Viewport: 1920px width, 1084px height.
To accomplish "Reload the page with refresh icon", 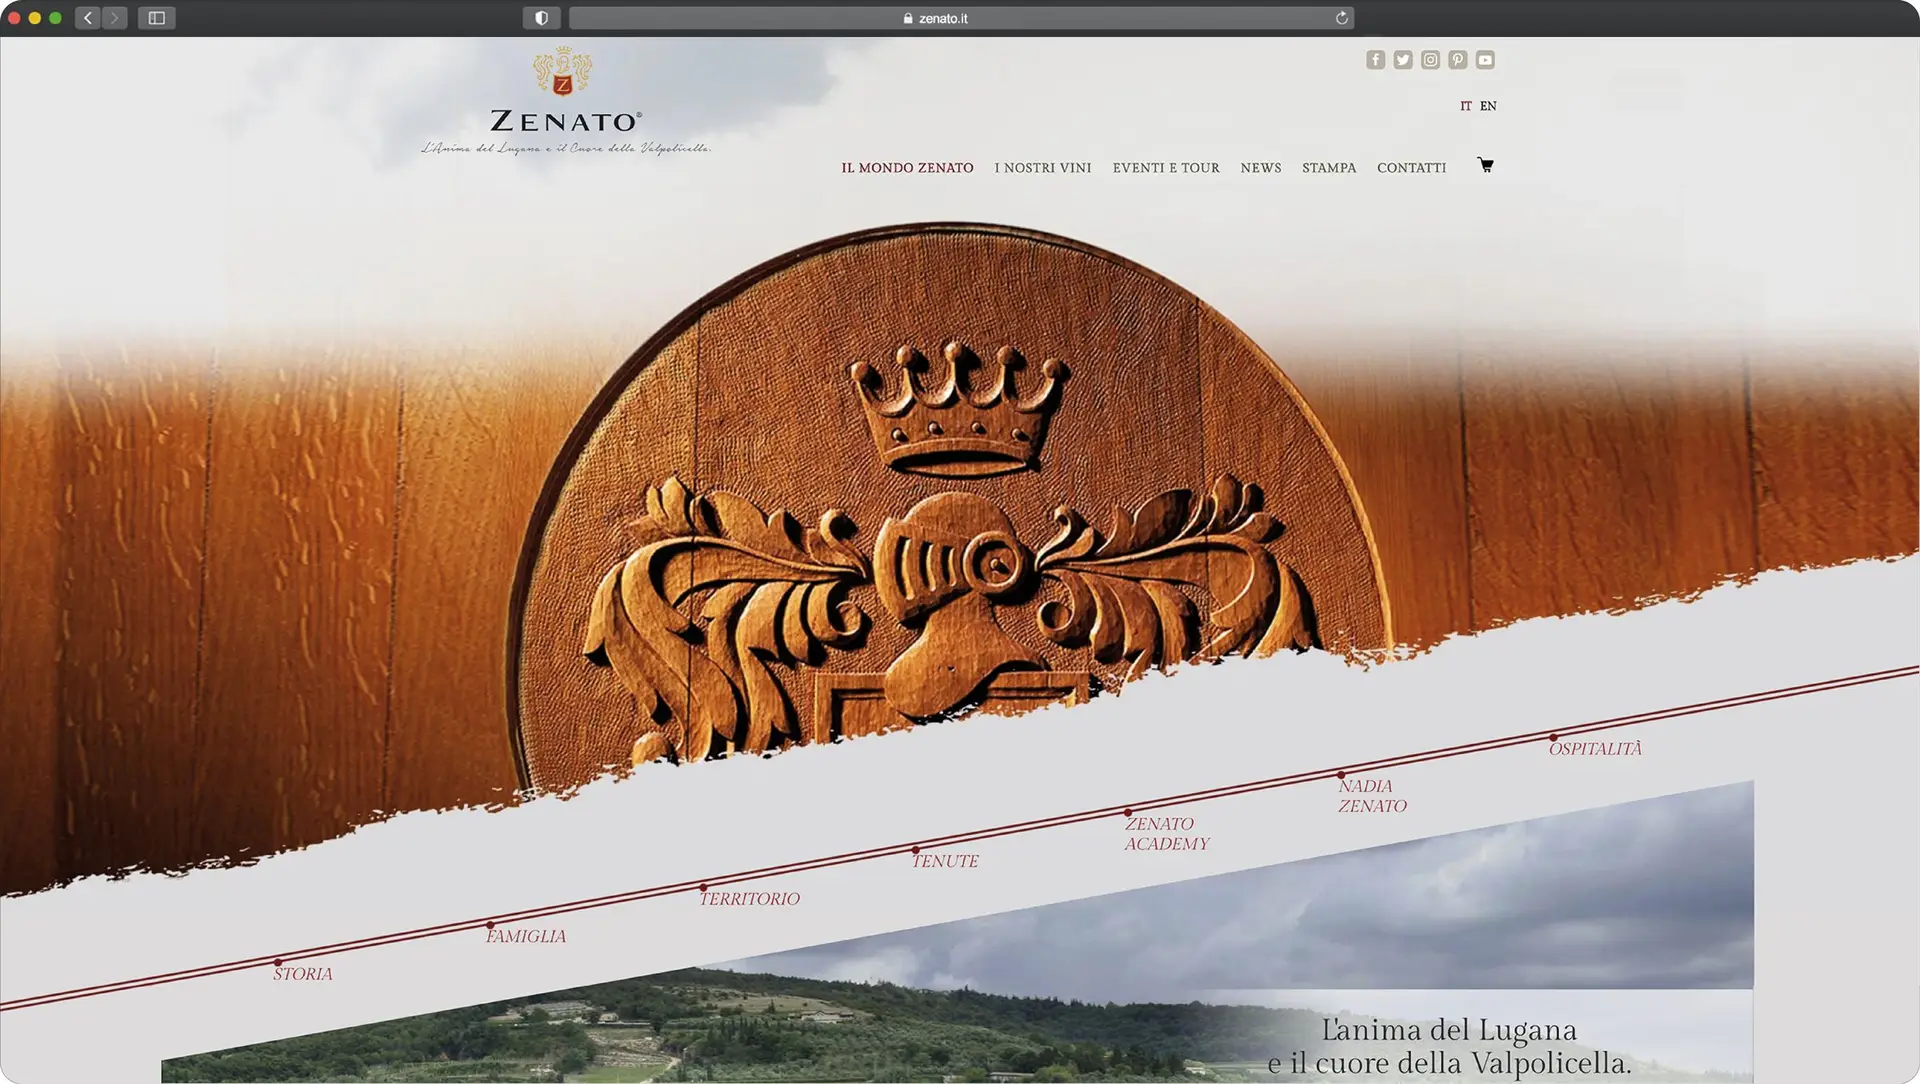I will [1342, 18].
